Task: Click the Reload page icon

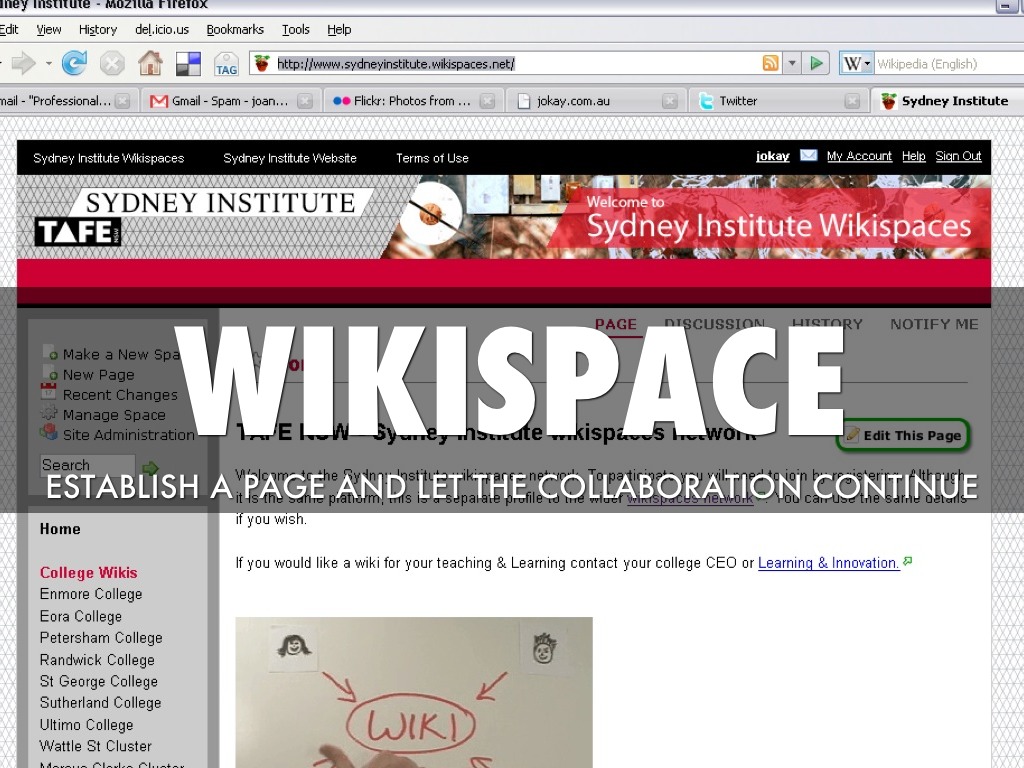Action: coord(74,64)
